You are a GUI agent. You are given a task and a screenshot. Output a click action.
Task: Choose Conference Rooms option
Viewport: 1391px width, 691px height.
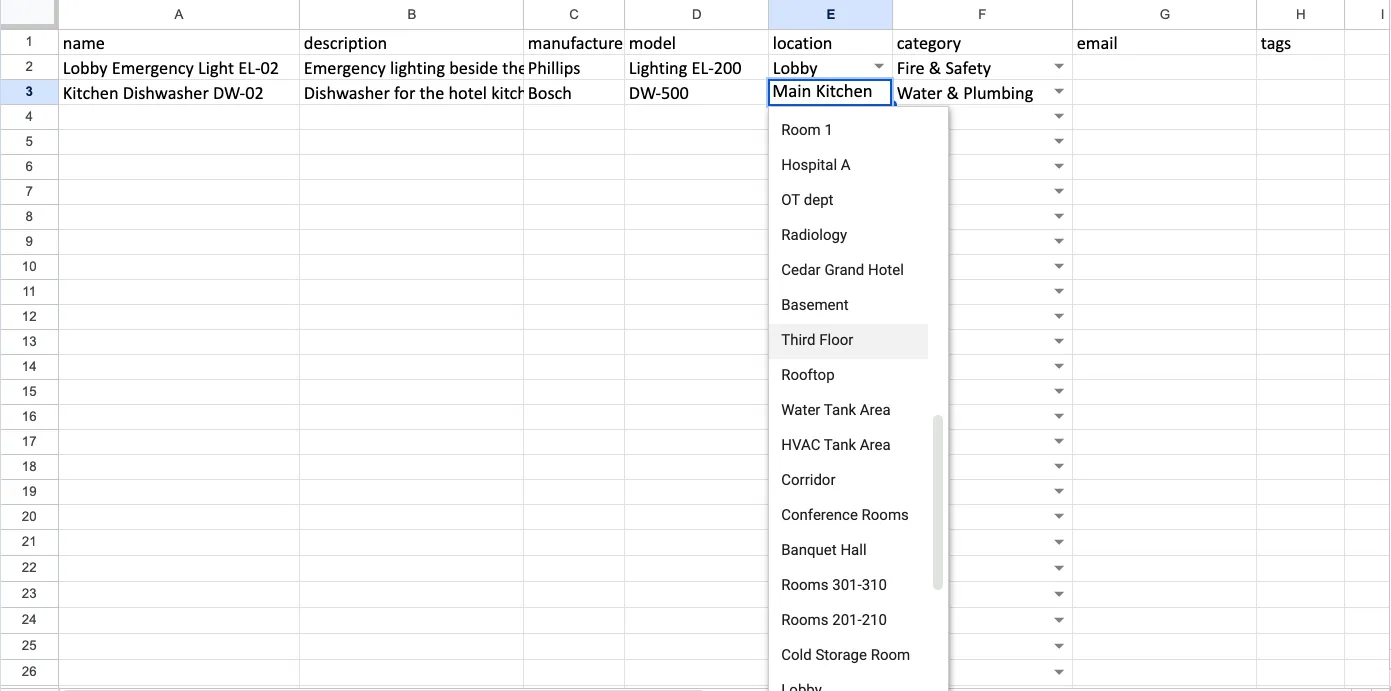849,515
